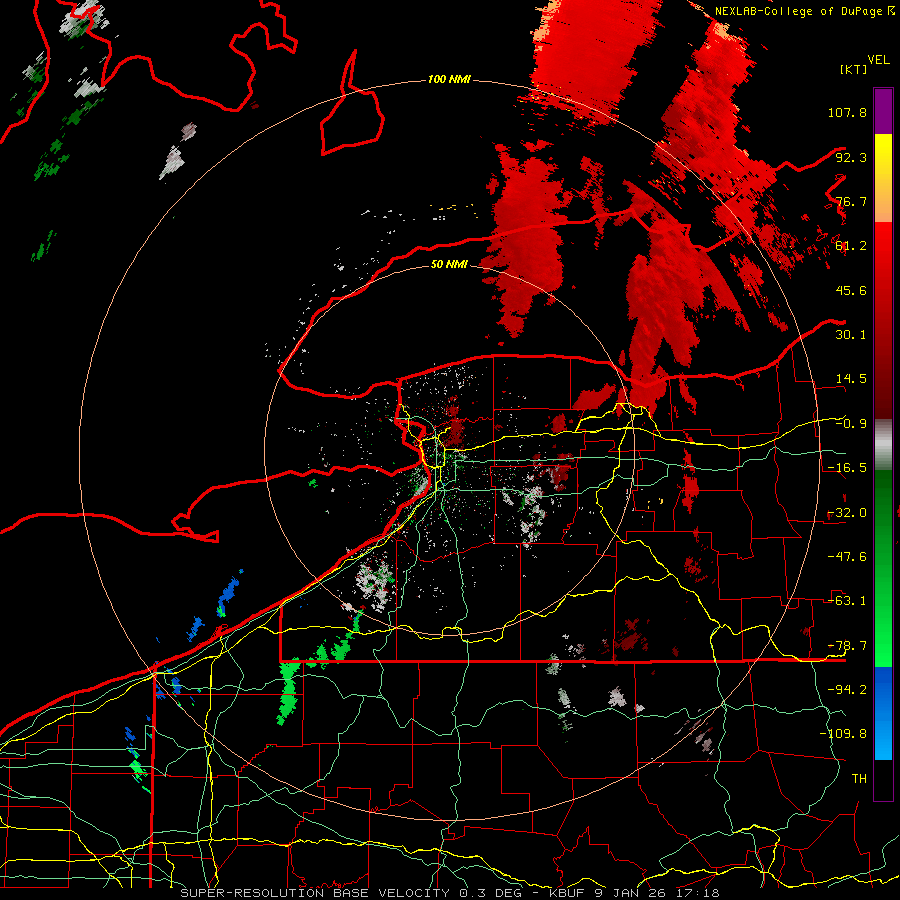Click the TH label on legend
Image resolution: width=900 pixels, height=900 pixels.
(x=859, y=778)
